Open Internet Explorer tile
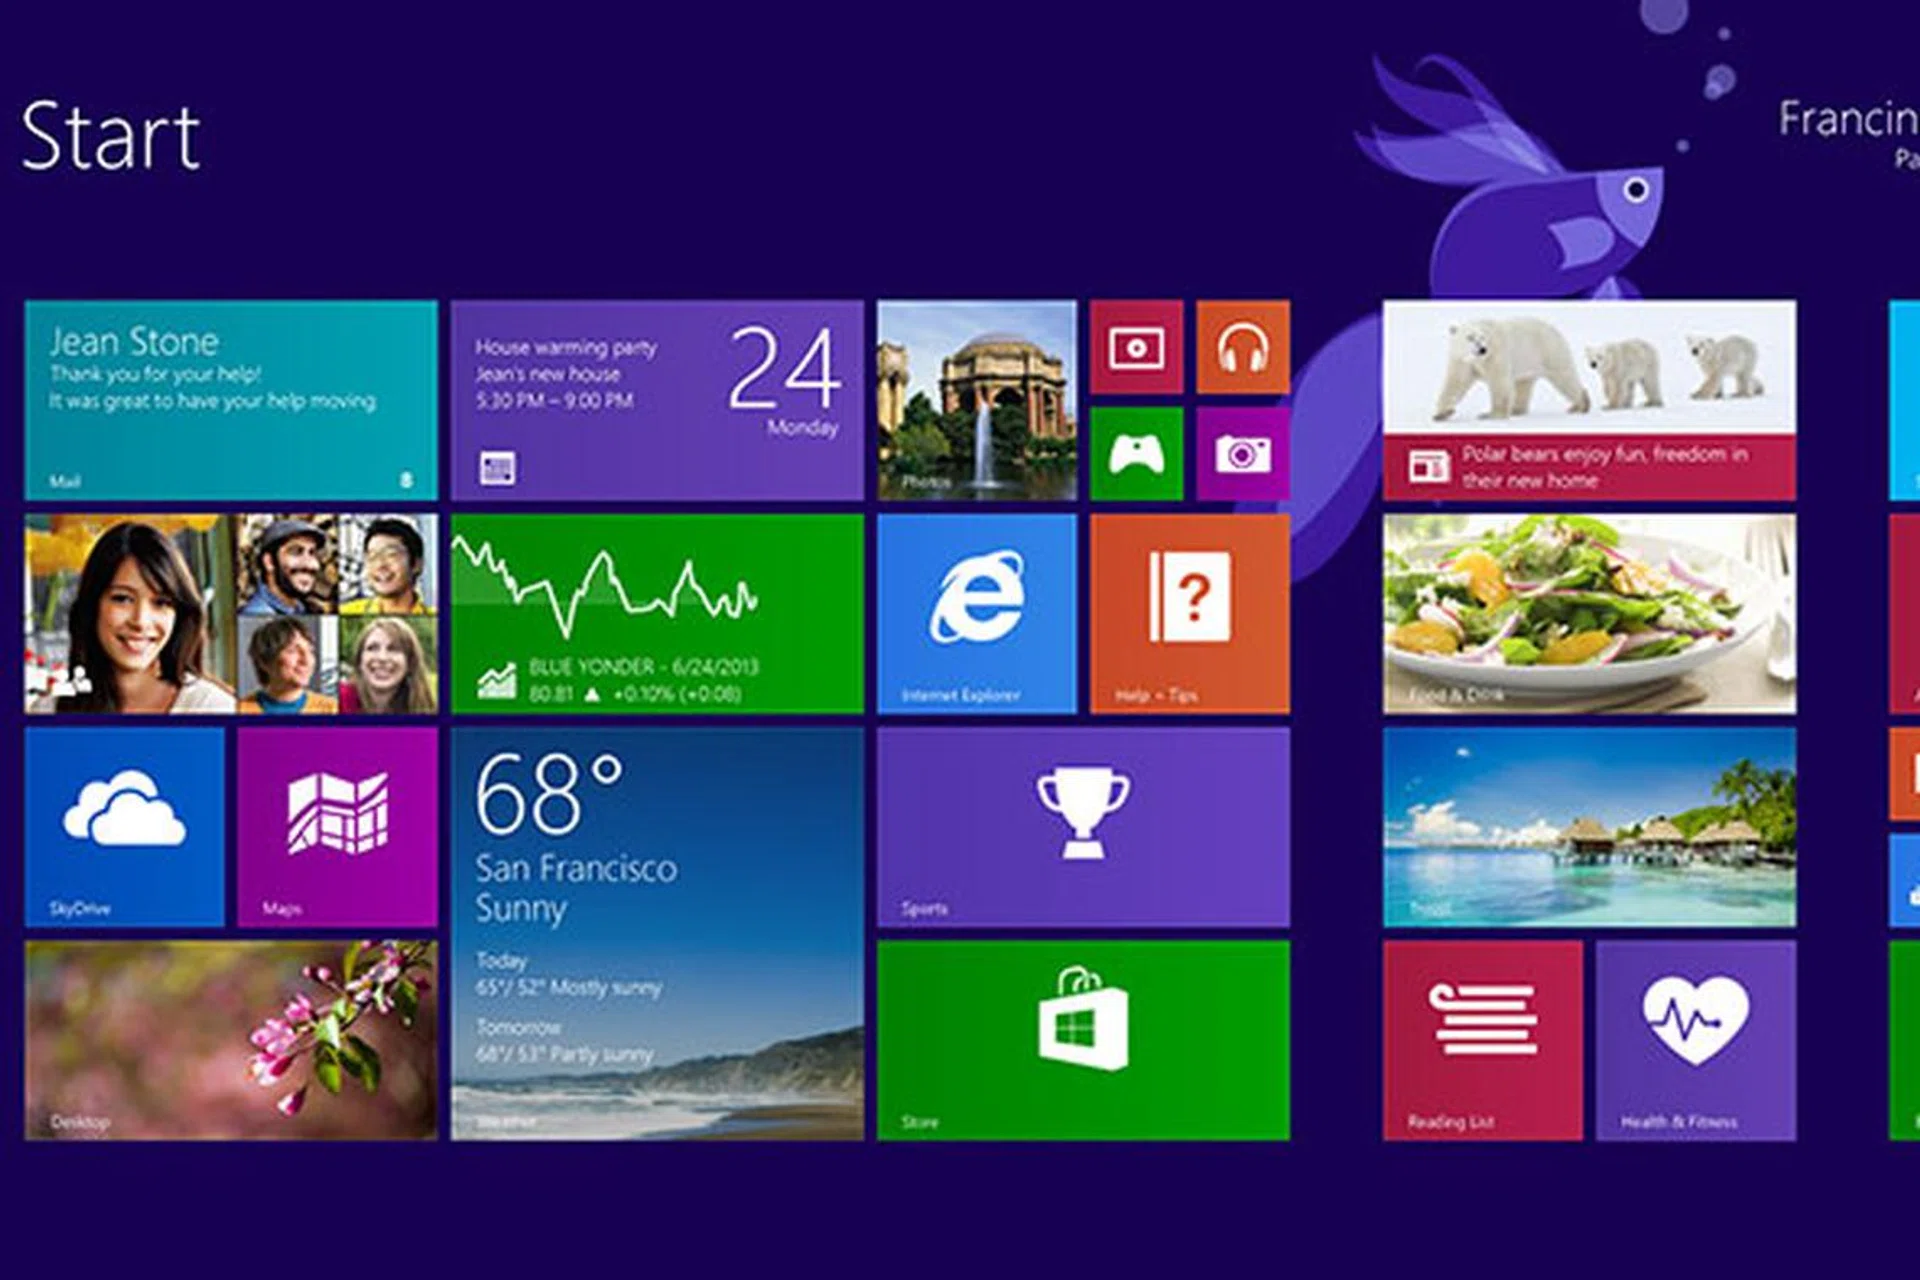The image size is (1920, 1280). pos(977,613)
